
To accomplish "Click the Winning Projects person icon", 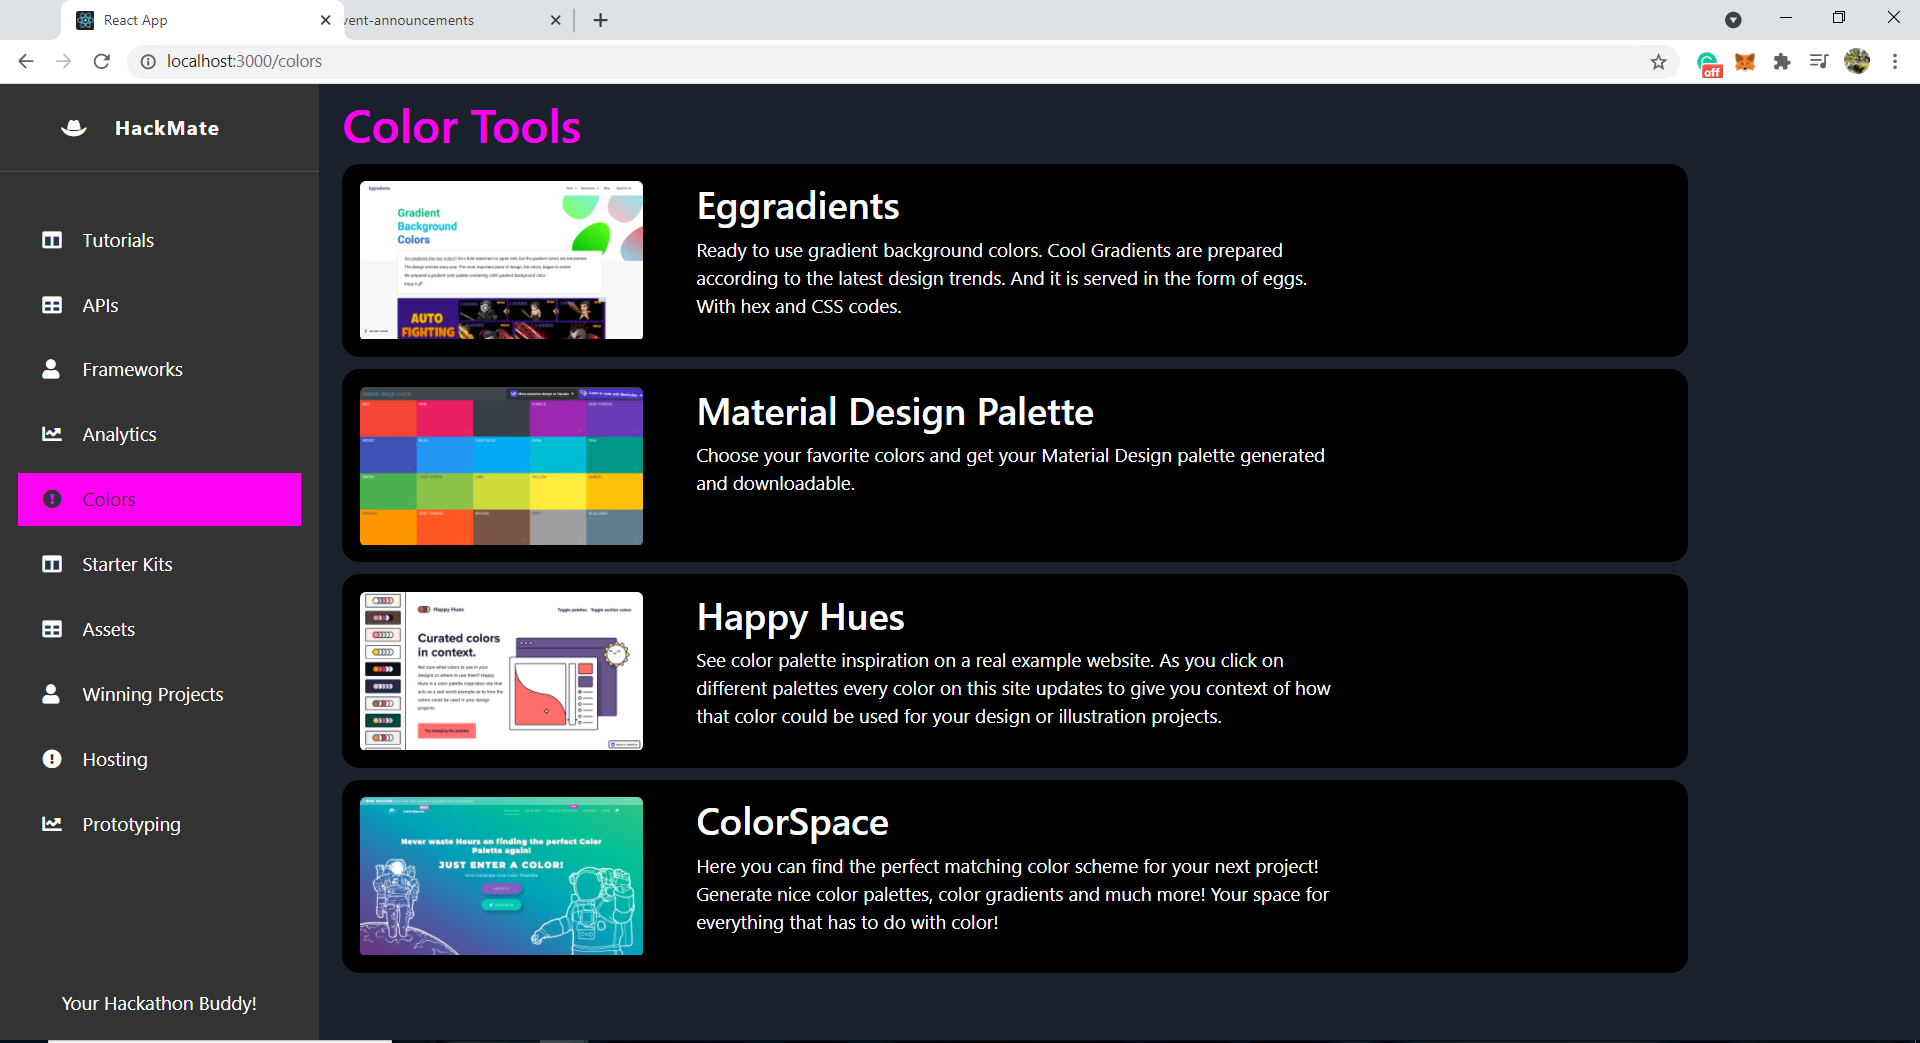I will (51, 694).
